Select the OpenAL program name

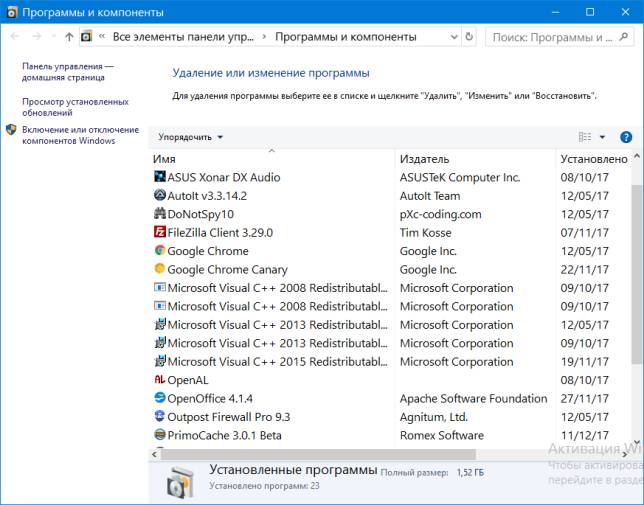(x=188, y=380)
